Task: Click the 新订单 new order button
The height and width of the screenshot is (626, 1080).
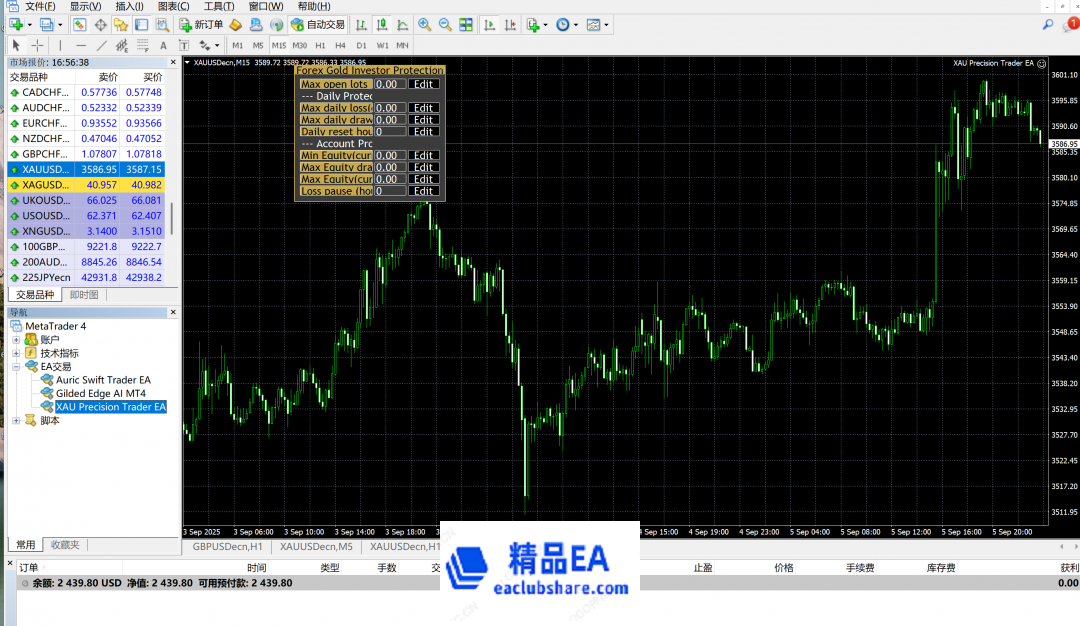Action: click(x=201, y=25)
